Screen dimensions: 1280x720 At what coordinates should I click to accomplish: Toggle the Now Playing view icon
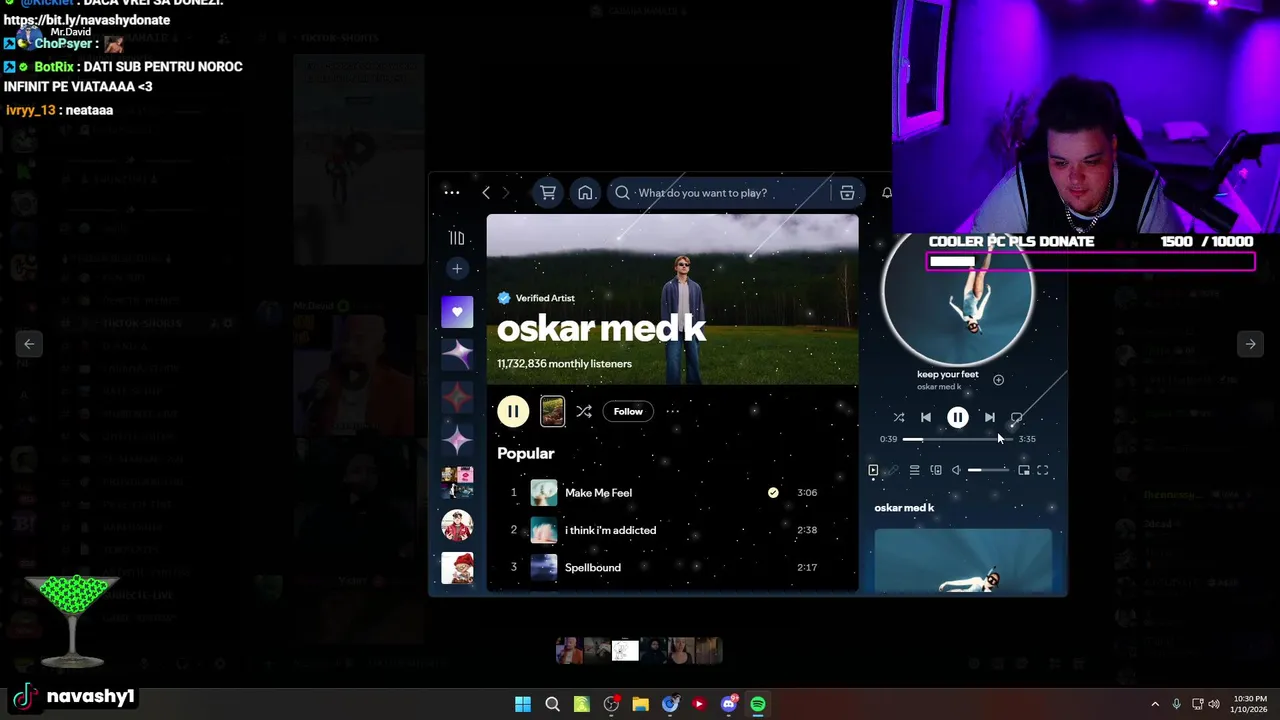(873, 470)
